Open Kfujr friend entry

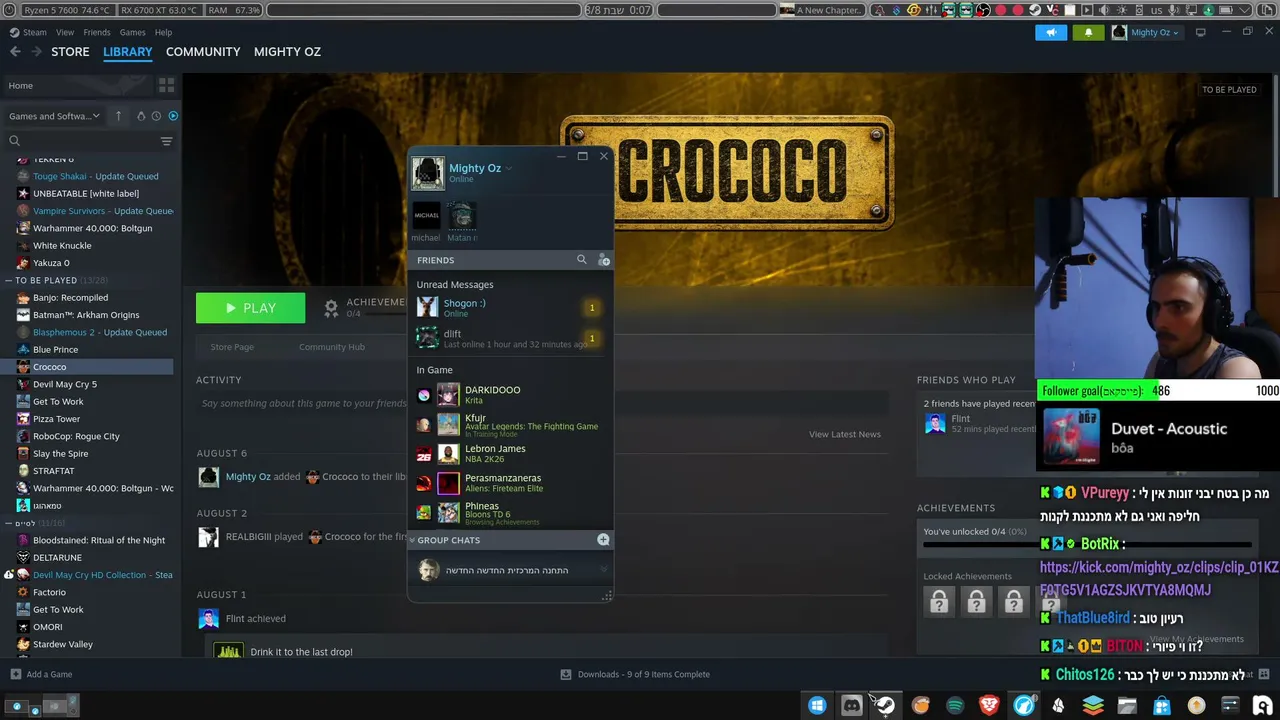pos(510,425)
